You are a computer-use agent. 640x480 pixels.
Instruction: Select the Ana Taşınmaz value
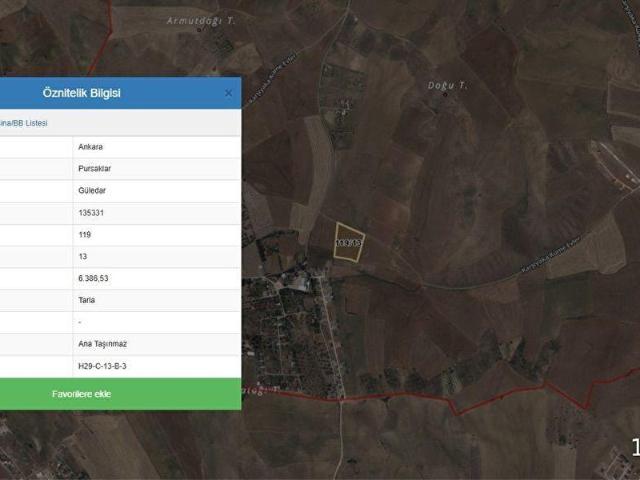[102, 344]
